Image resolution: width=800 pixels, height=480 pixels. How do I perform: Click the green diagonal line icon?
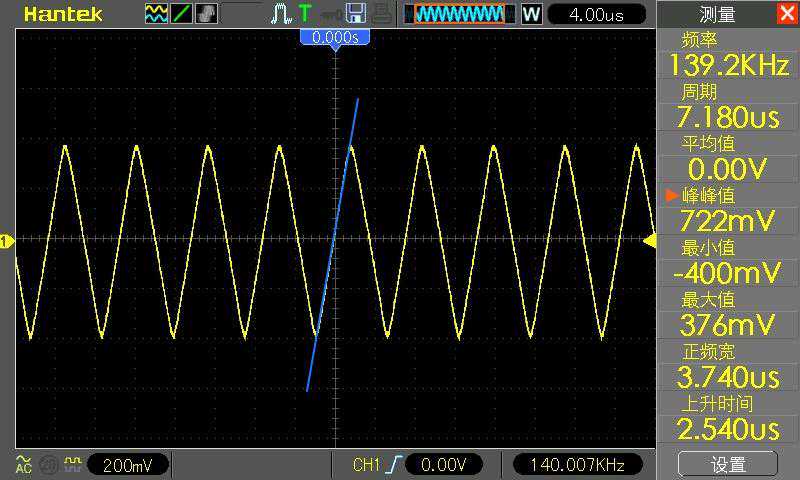point(182,14)
